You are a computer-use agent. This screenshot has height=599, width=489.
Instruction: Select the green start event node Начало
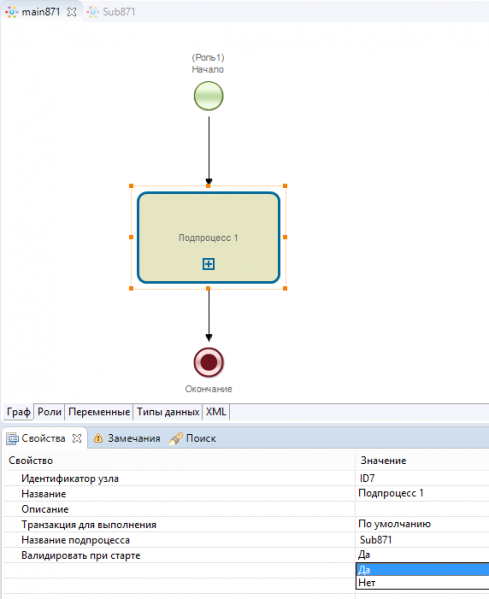[209, 96]
